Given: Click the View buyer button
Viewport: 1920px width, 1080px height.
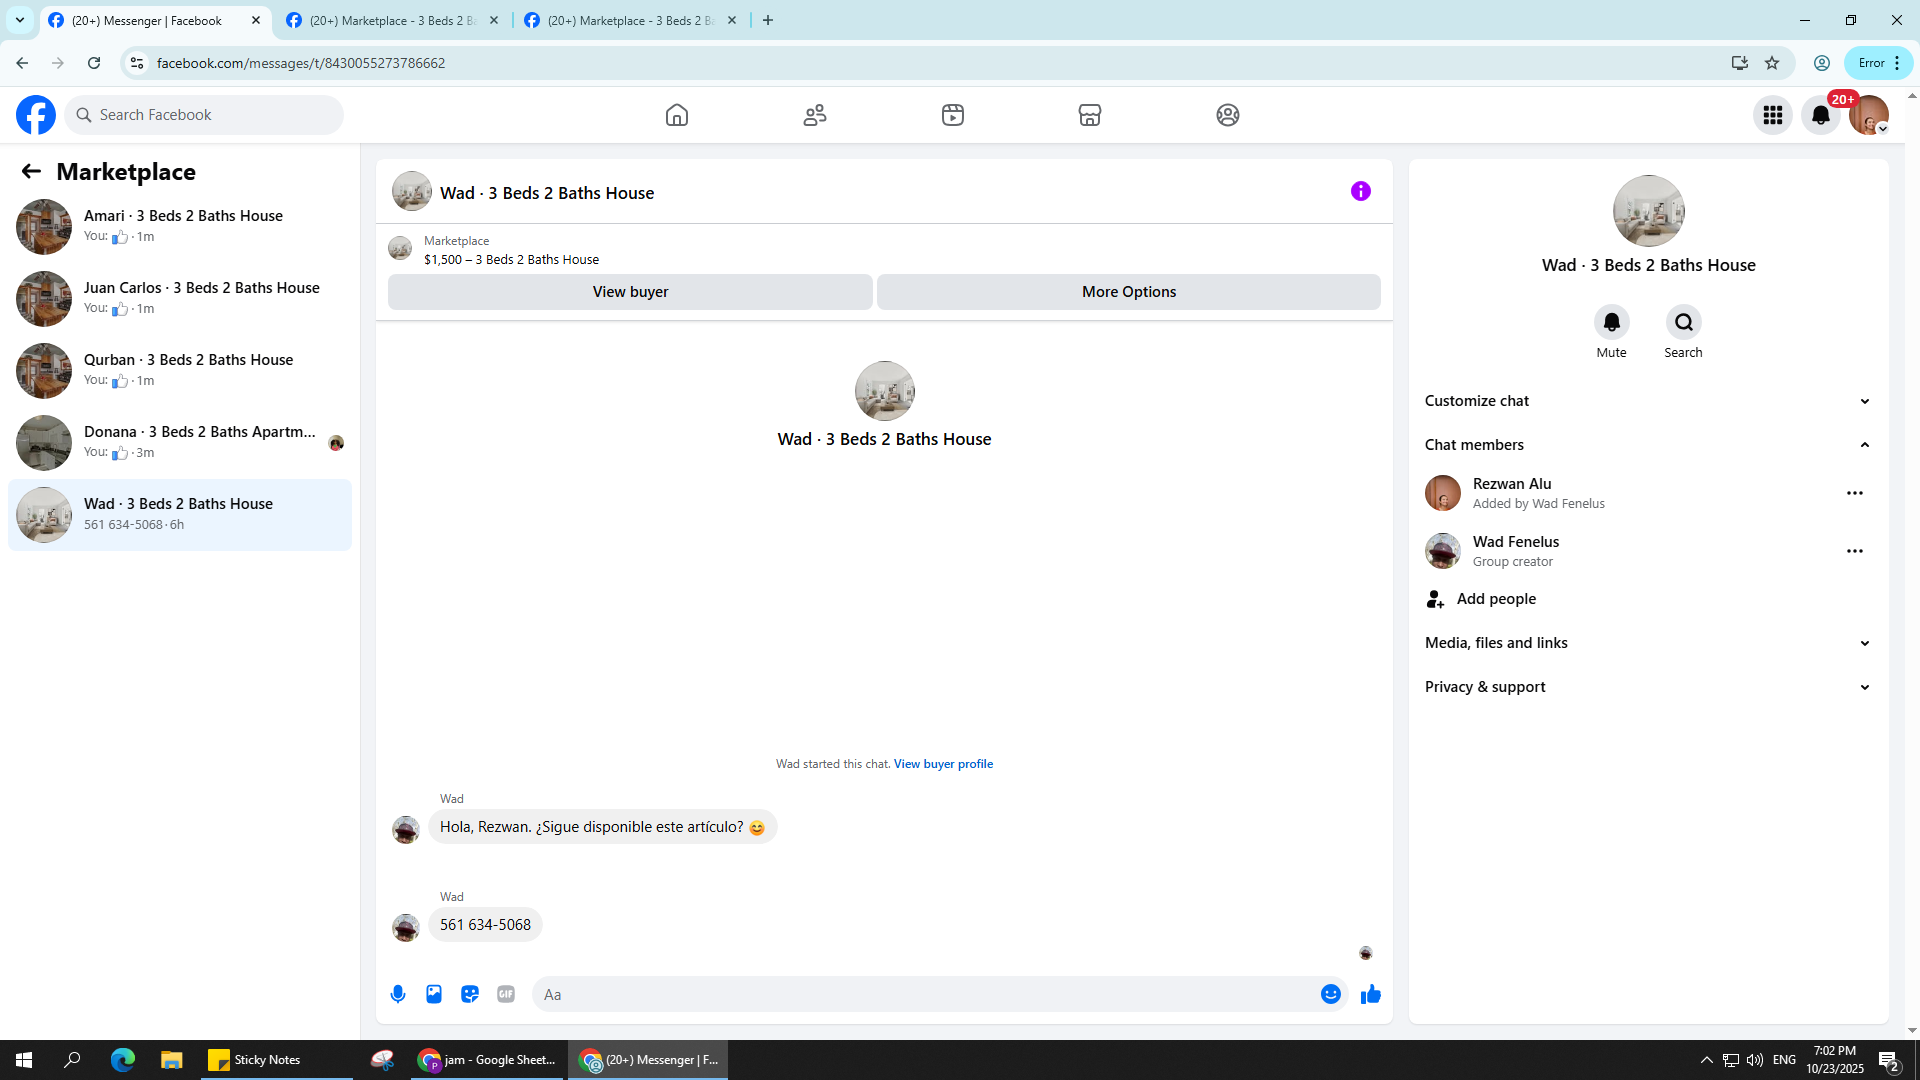Looking at the screenshot, I should coord(630,292).
